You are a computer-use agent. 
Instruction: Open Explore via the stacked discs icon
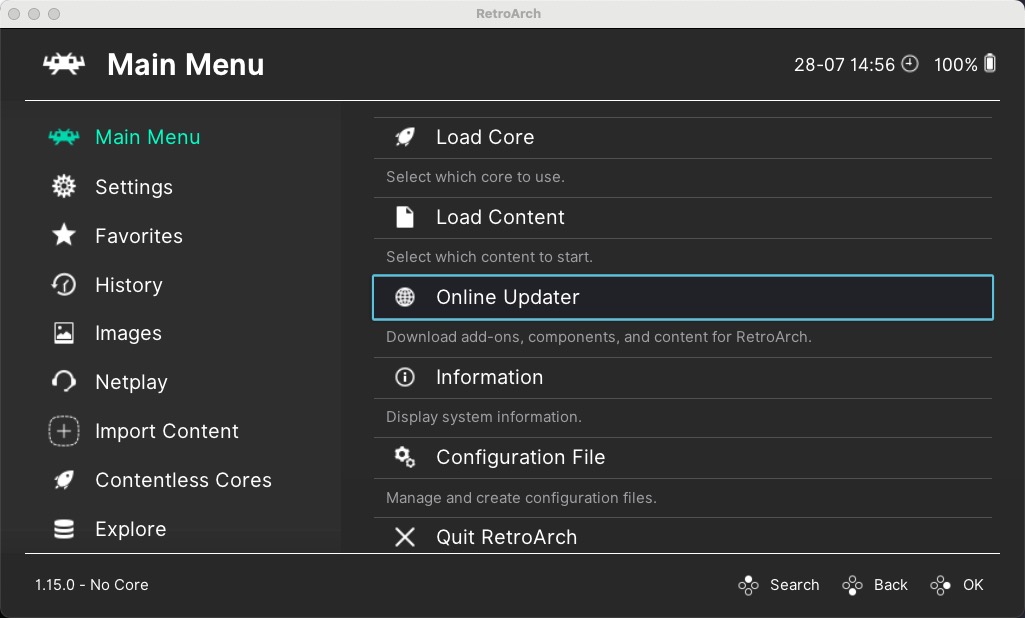point(63,529)
